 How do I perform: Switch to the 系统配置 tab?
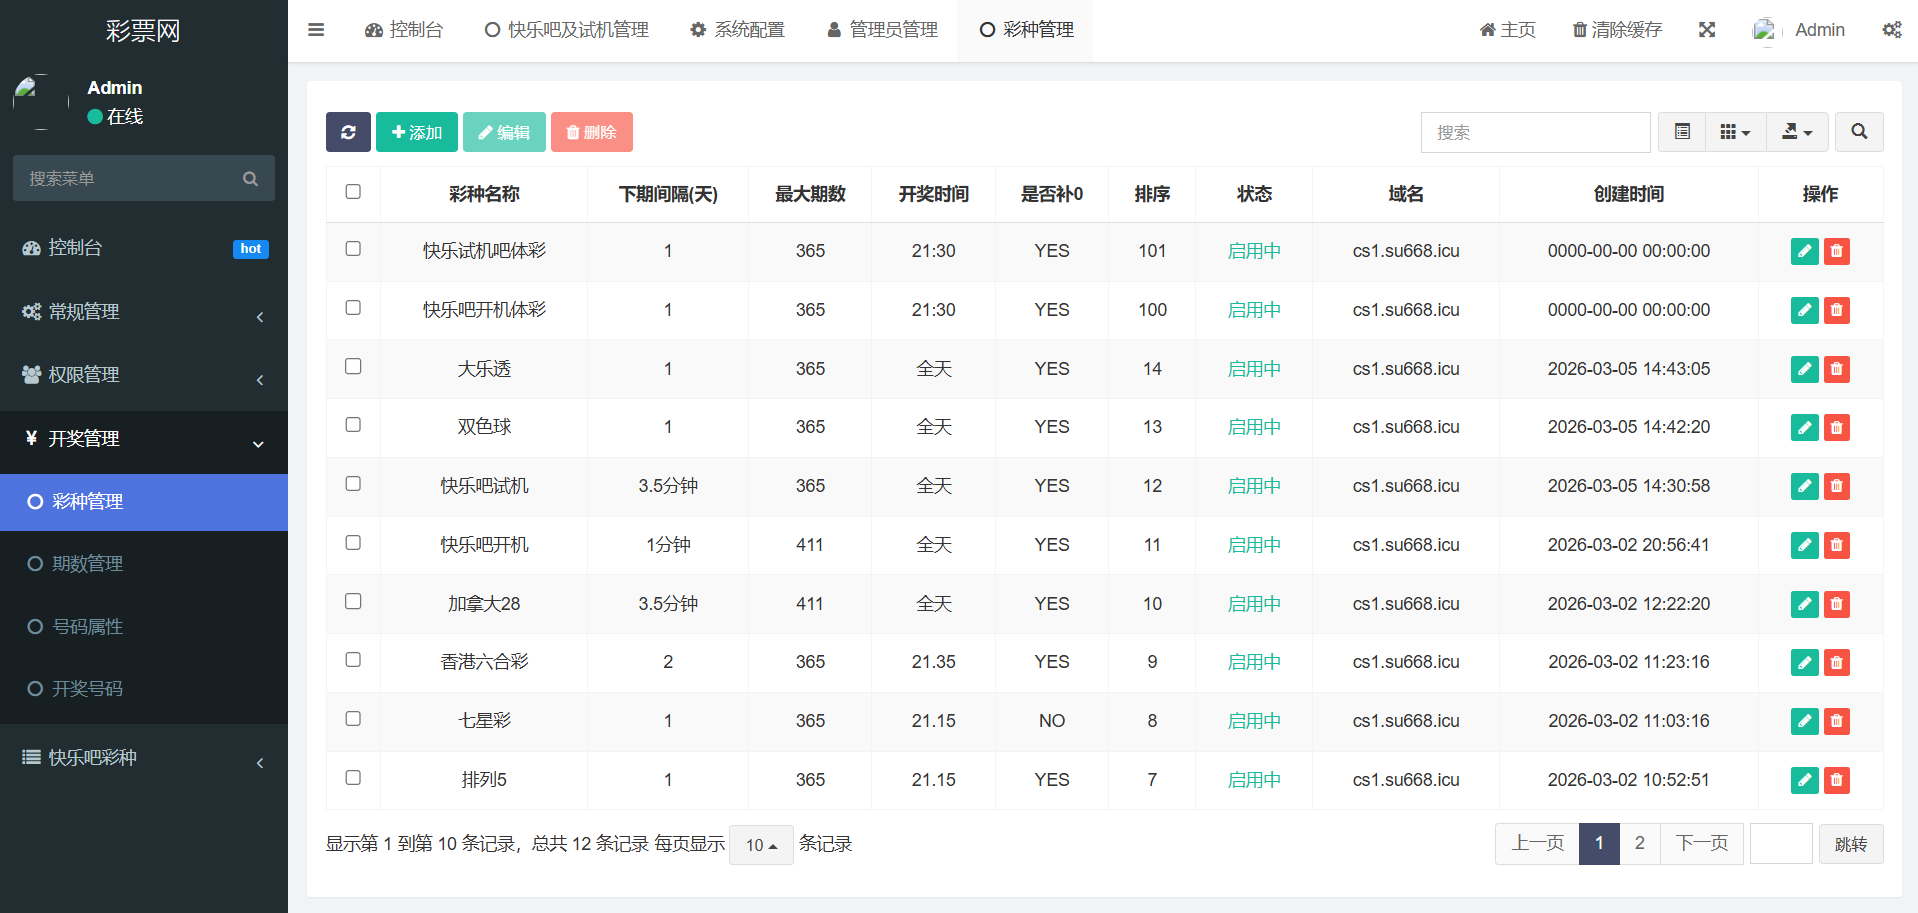(x=738, y=30)
